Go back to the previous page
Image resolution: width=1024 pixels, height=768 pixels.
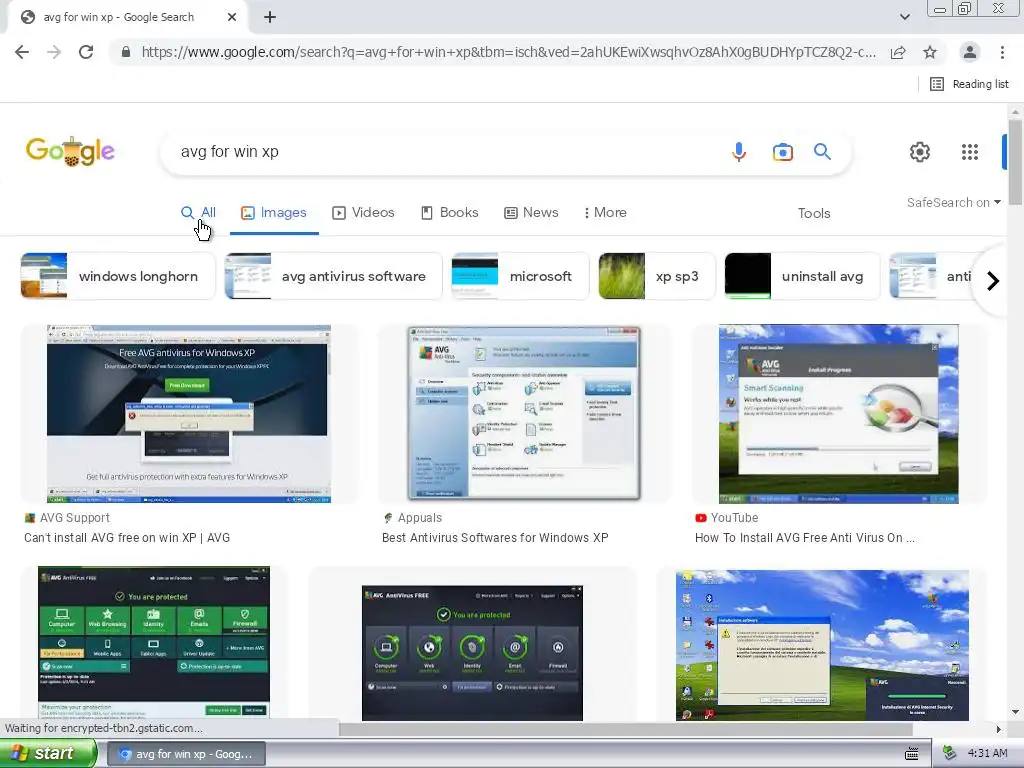tap(22, 52)
